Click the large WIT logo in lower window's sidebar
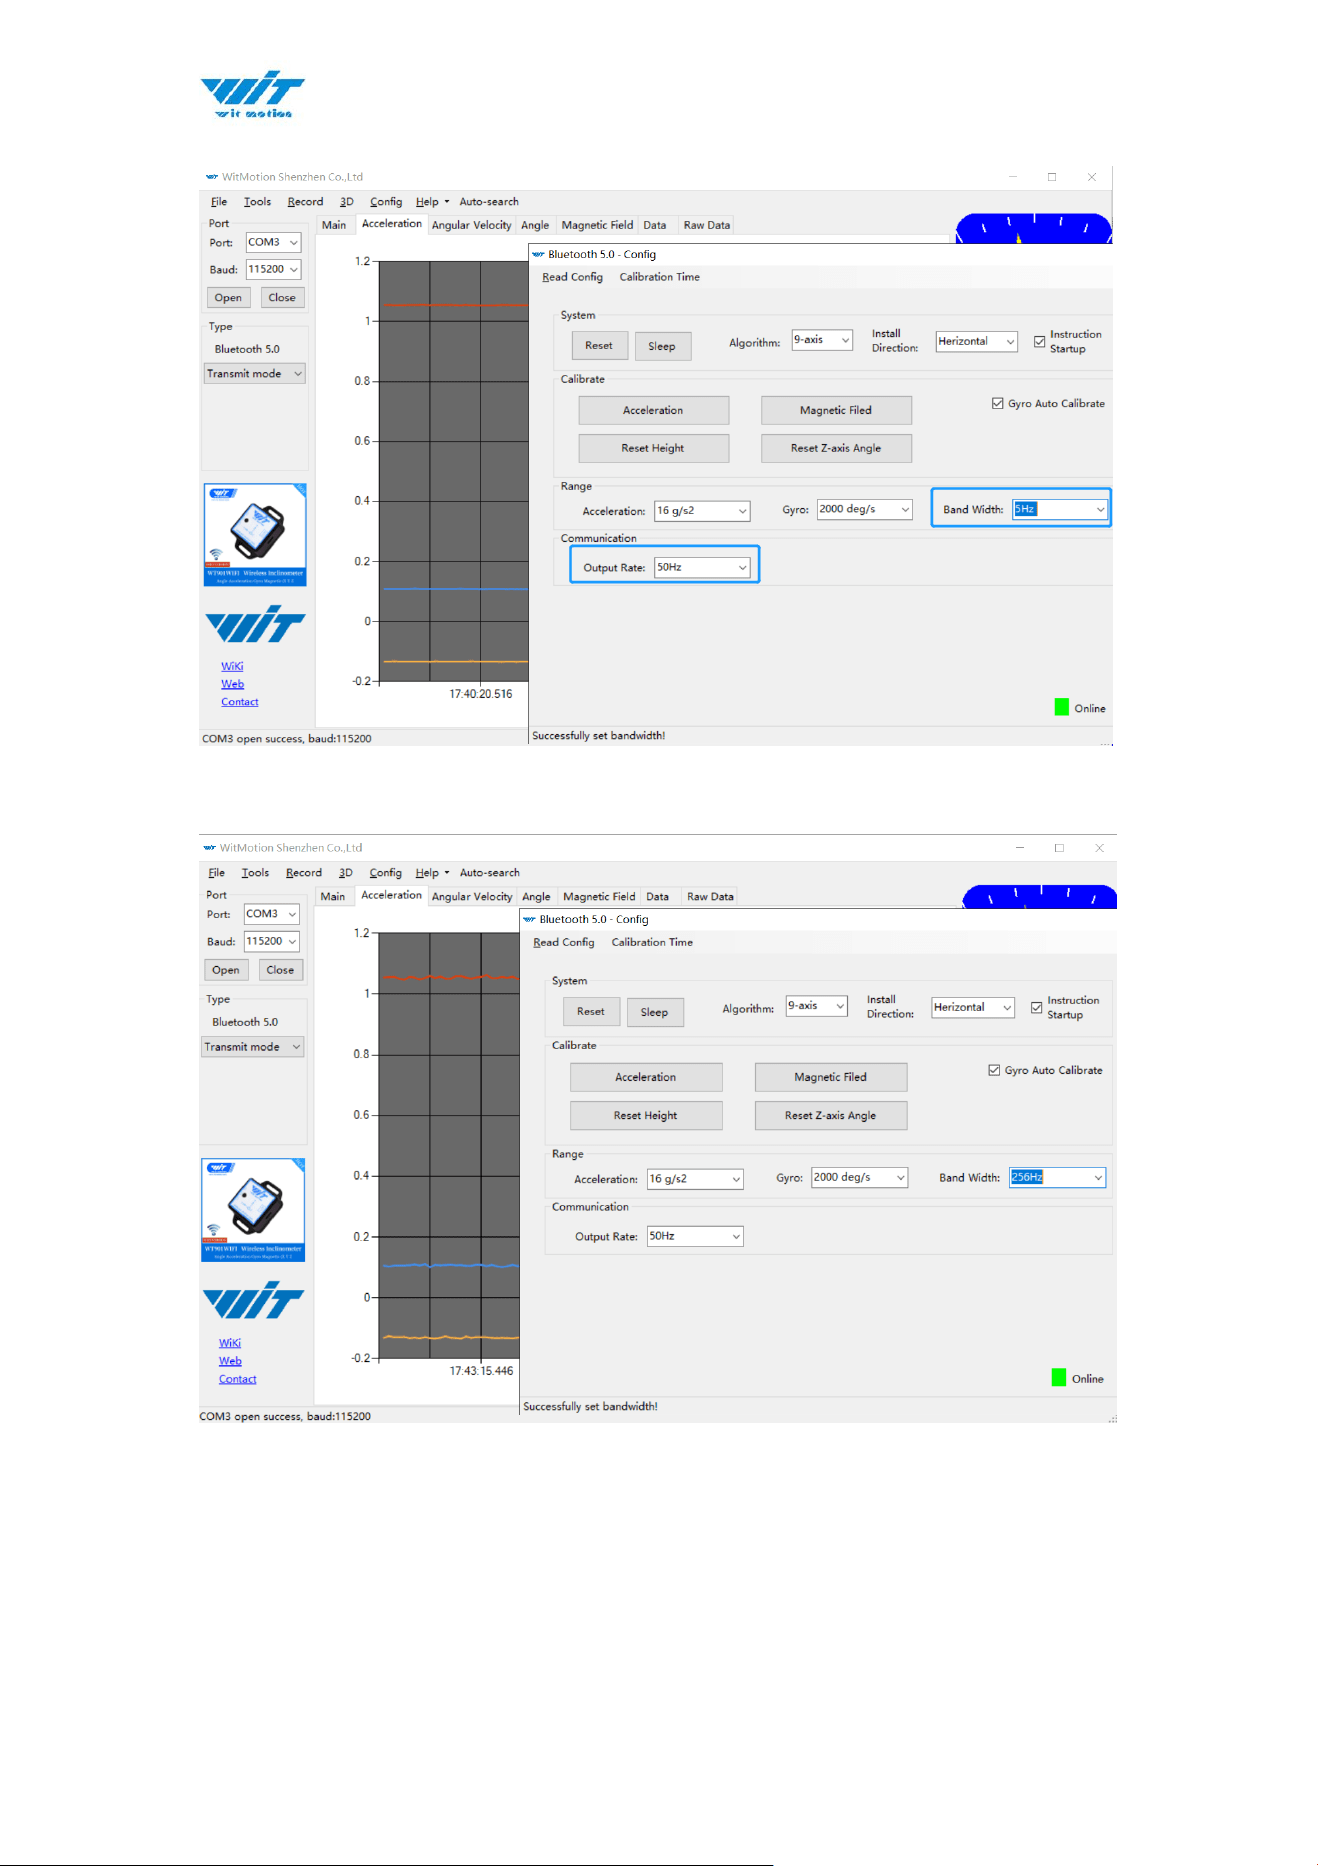The width and height of the screenshot is (1318, 1866). [x=253, y=1300]
